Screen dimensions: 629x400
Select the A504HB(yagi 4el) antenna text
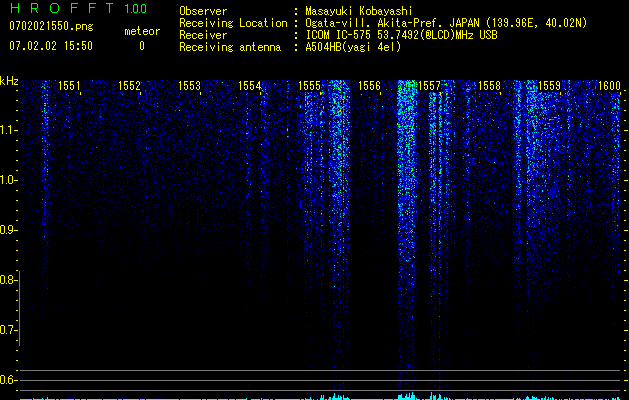pyautogui.click(x=353, y=47)
